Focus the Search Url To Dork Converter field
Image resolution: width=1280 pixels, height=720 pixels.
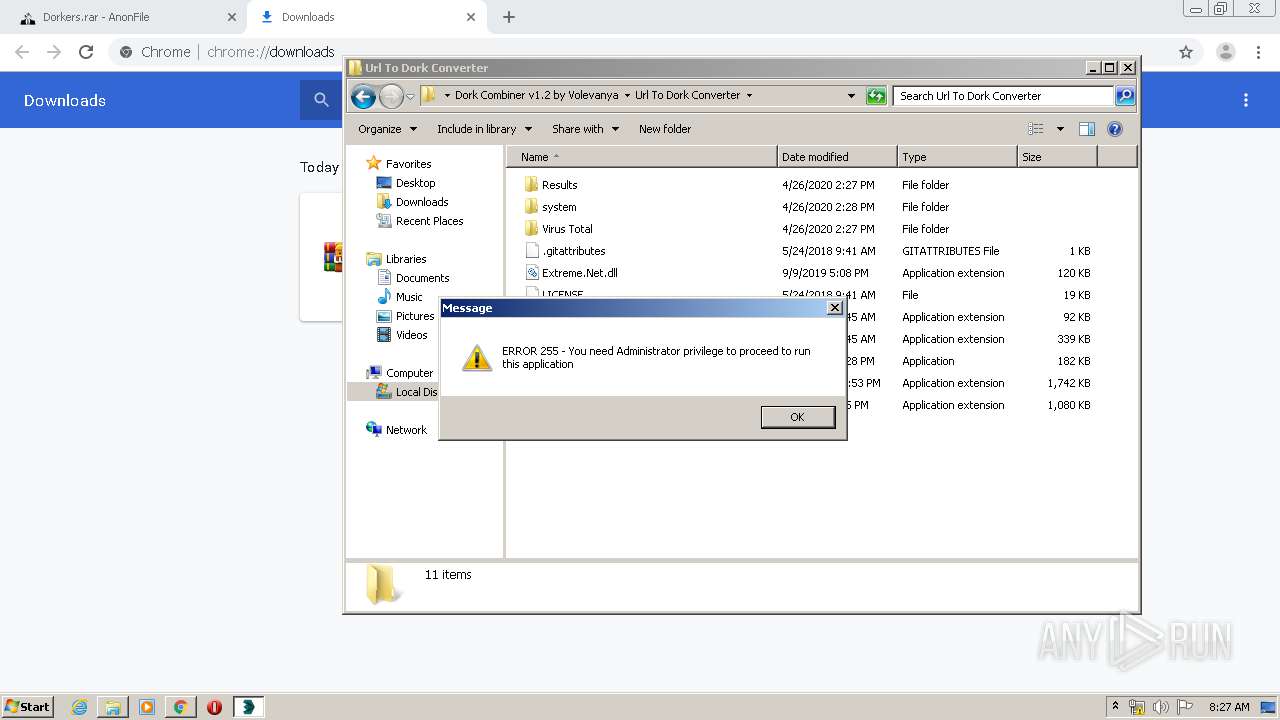tap(1003, 96)
